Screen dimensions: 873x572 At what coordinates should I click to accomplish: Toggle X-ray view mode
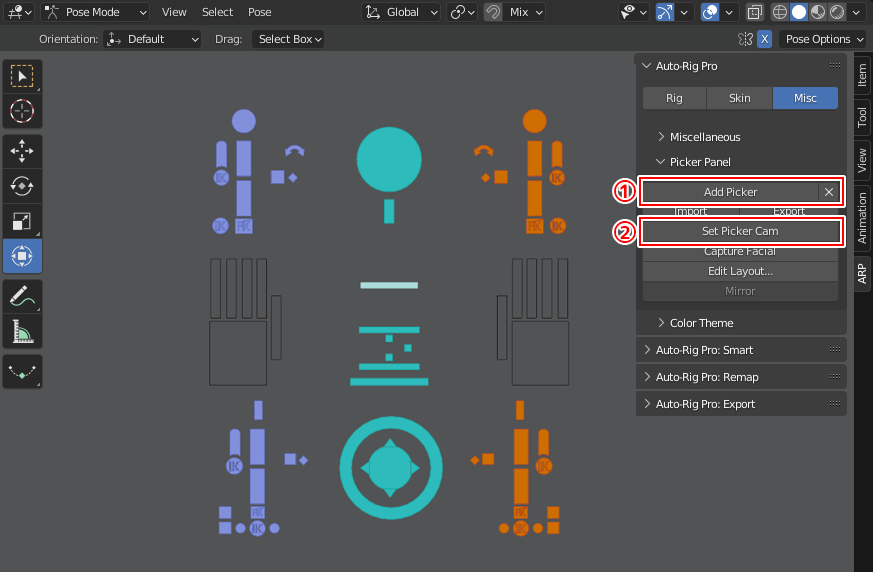pyautogui.click(x=756, y=12)
